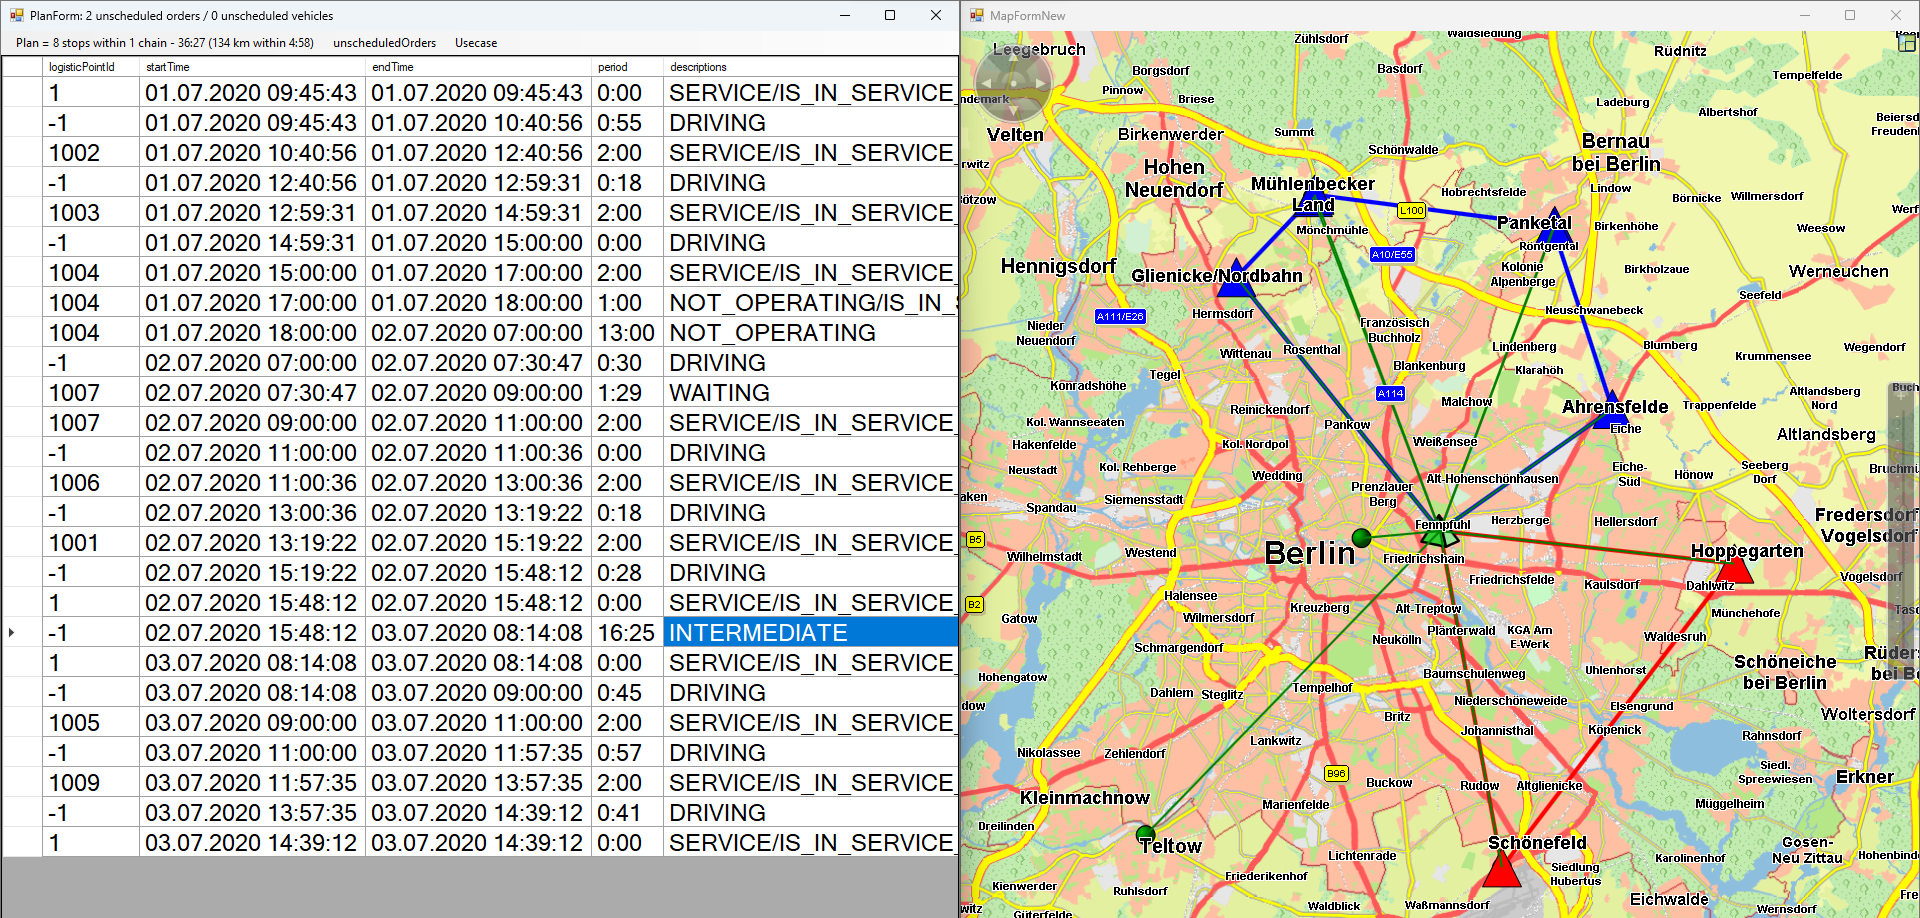Image resolution: width=1920 pixels, height=918 pixels.
Task: Click the green depot marker at Fennpfuhl
Action: pyautogui.click(x=1438, y=537)
